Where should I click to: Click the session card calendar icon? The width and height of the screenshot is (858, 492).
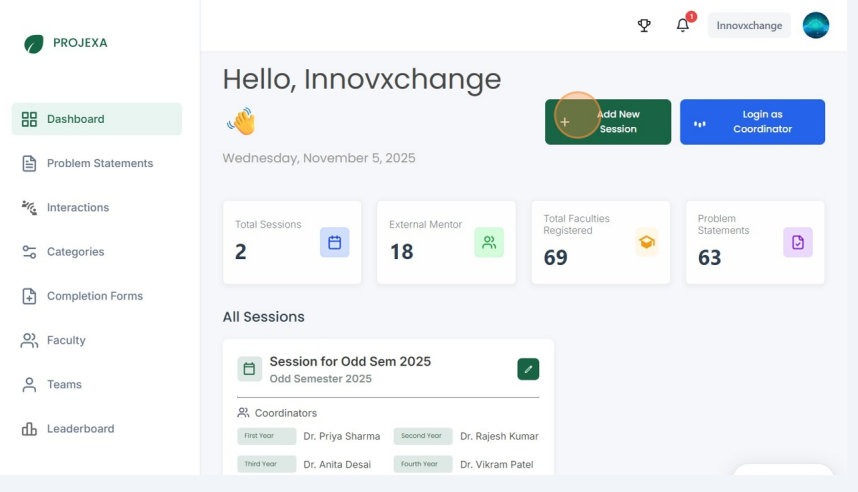[250, 369]
